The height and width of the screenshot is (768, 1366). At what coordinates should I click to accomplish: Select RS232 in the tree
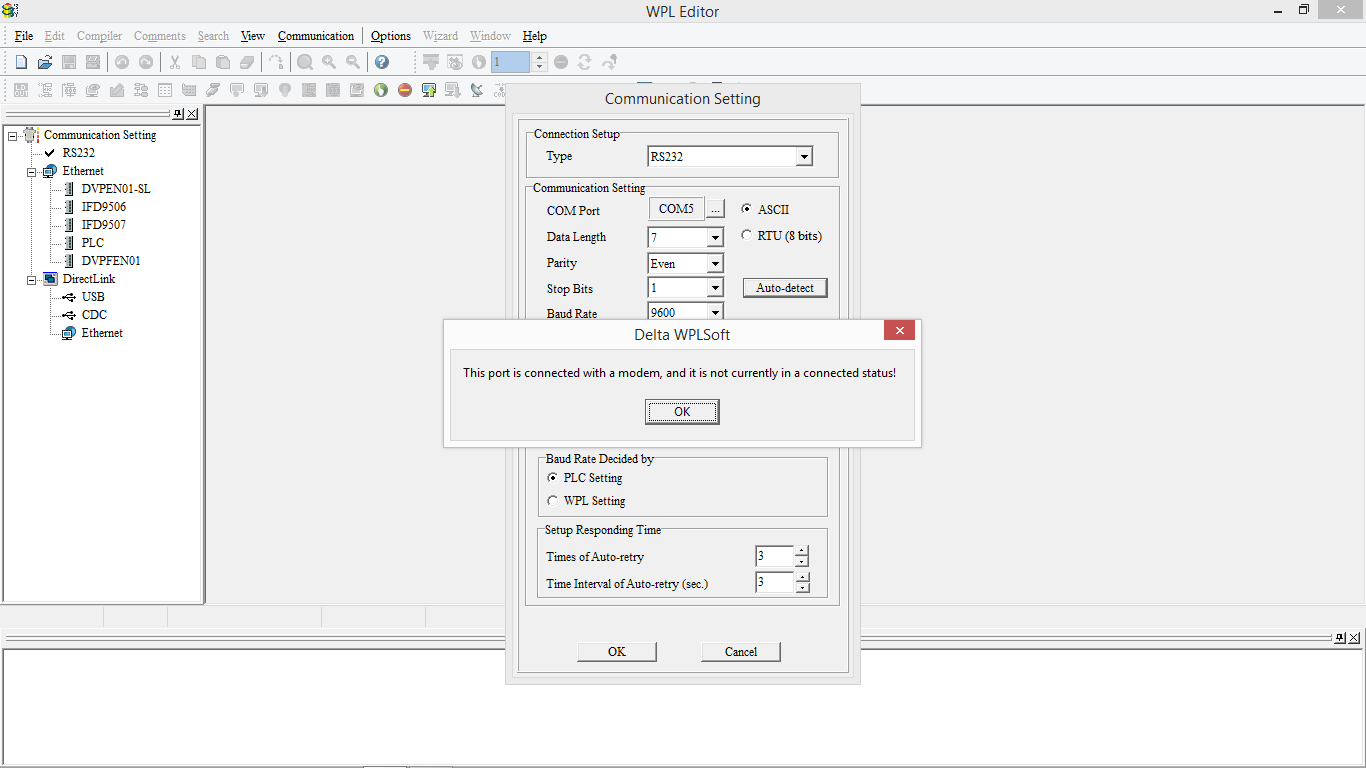point(78,153)
